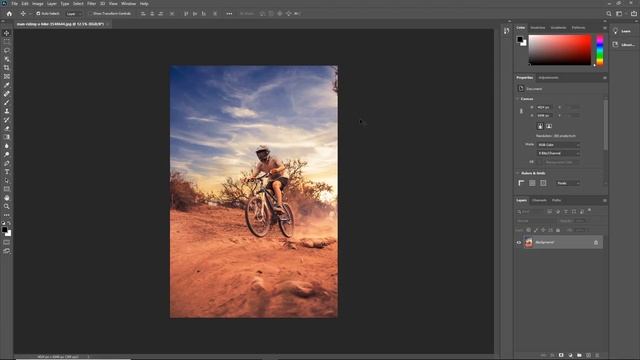The width and height of the screenshot is (640, 360).
Task: Click the foreground color swatch in Color panel
Action: pos(520,40)
